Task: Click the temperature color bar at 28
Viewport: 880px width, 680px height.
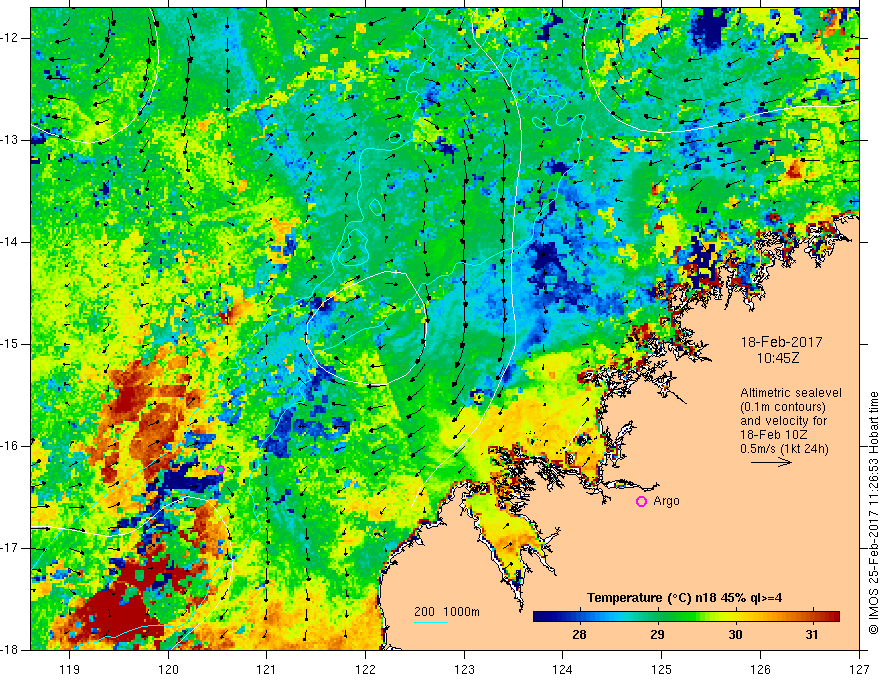Action: click(579, 617)
